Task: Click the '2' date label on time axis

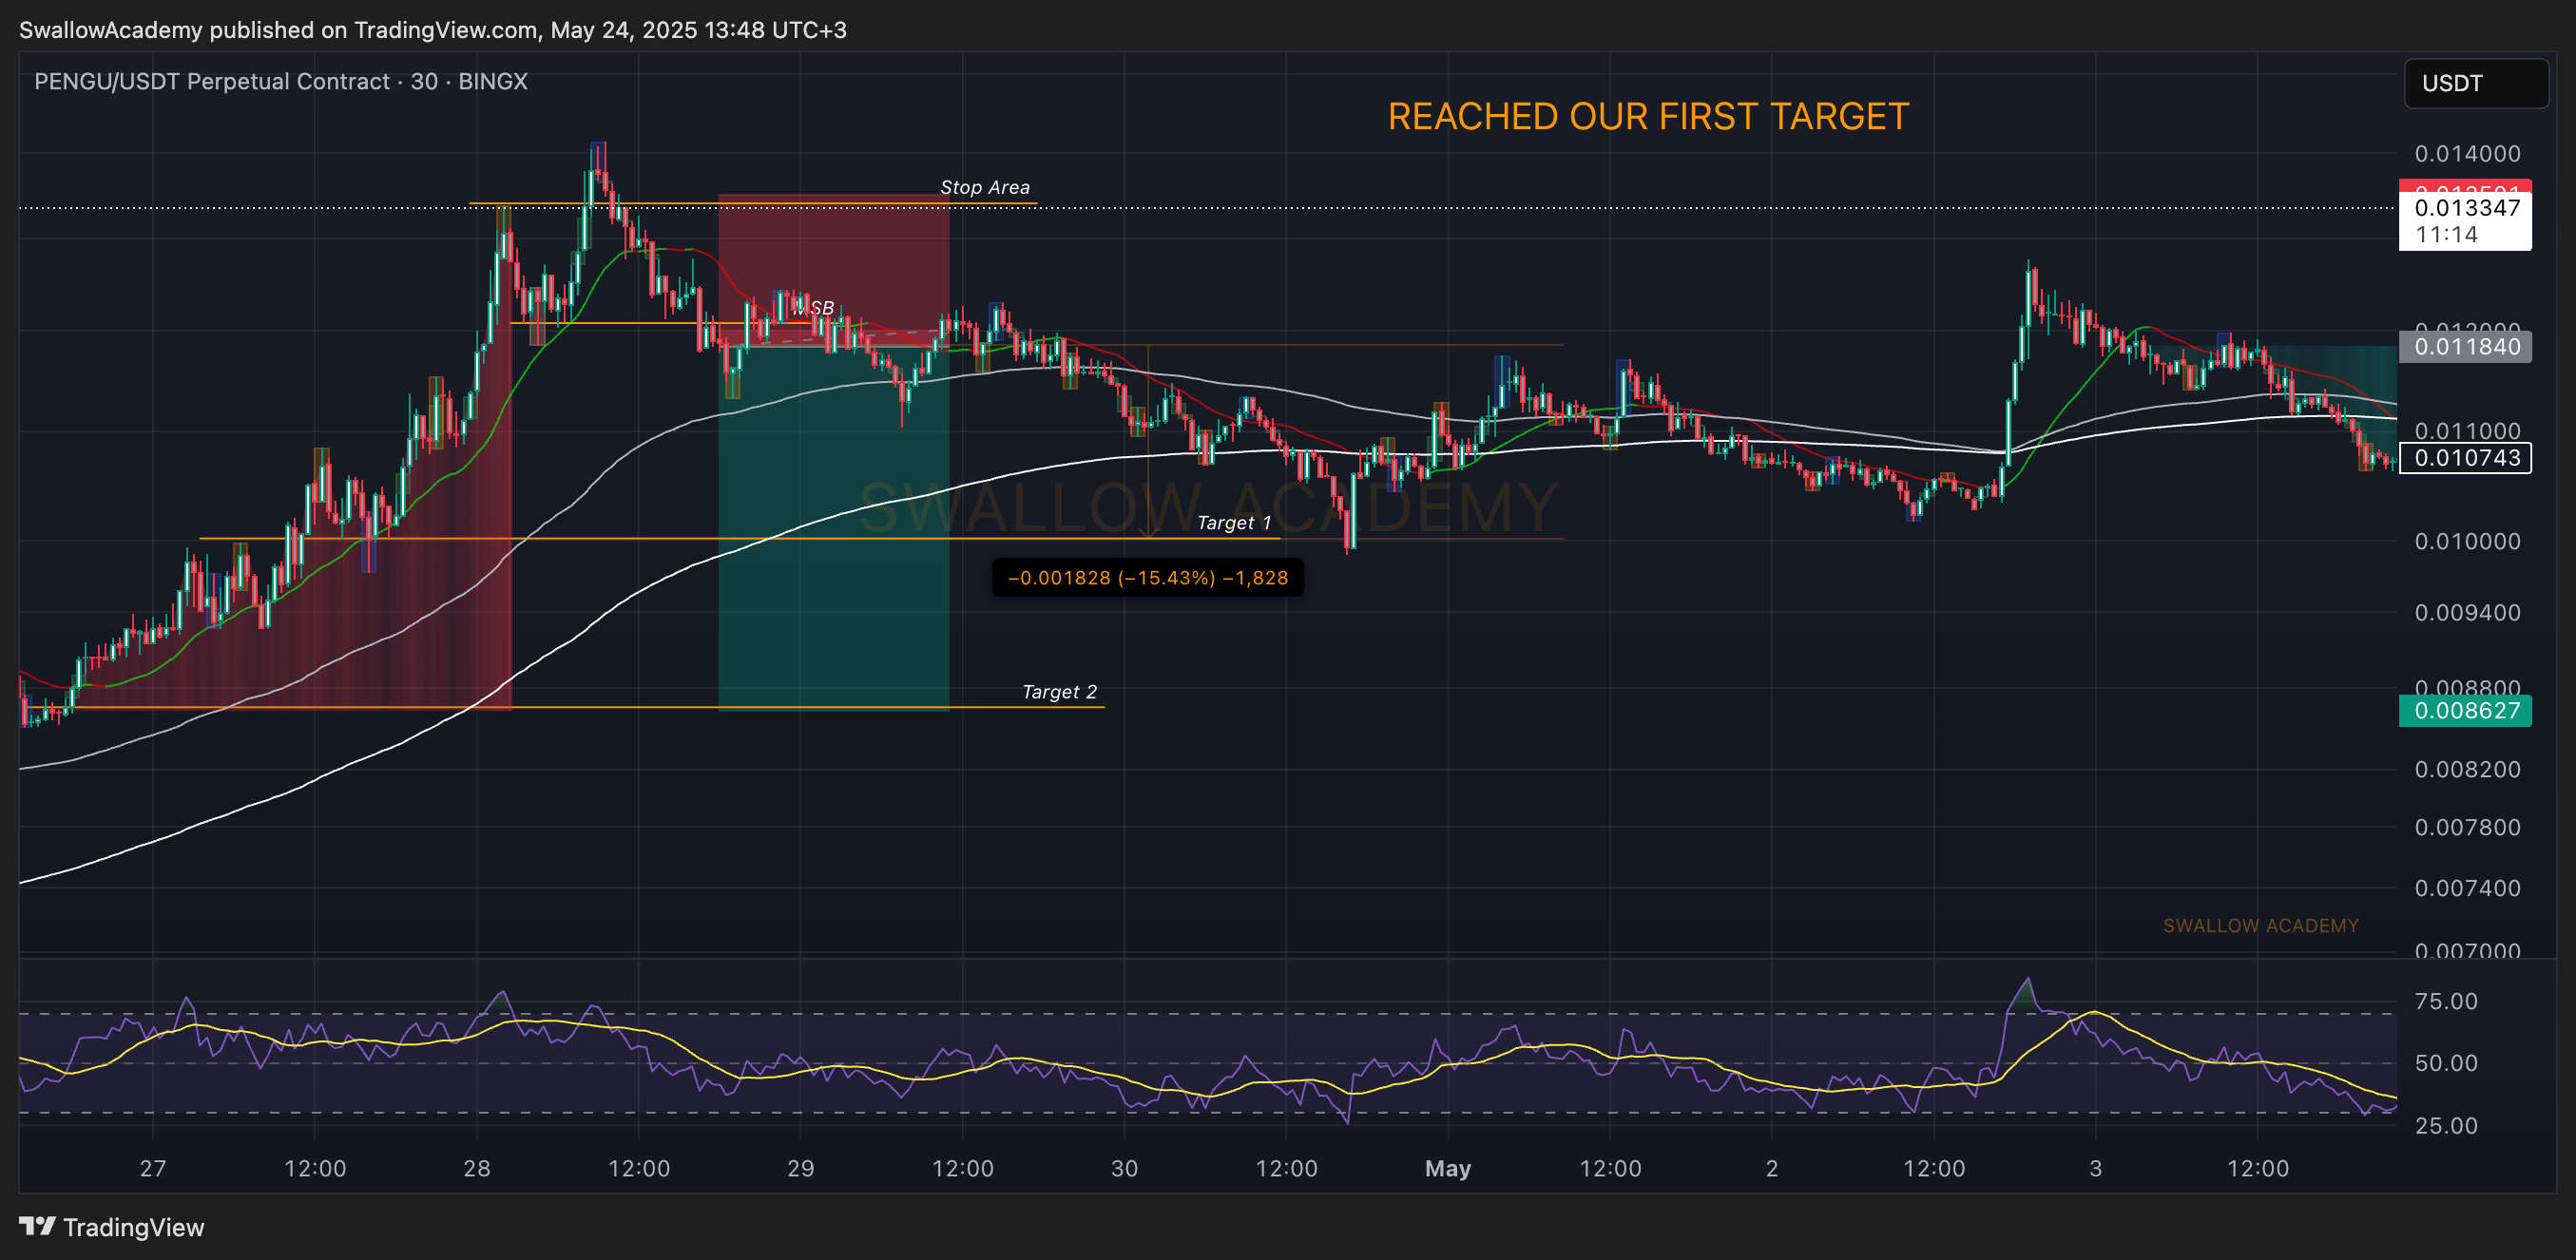Action: coord(1772,1168)
